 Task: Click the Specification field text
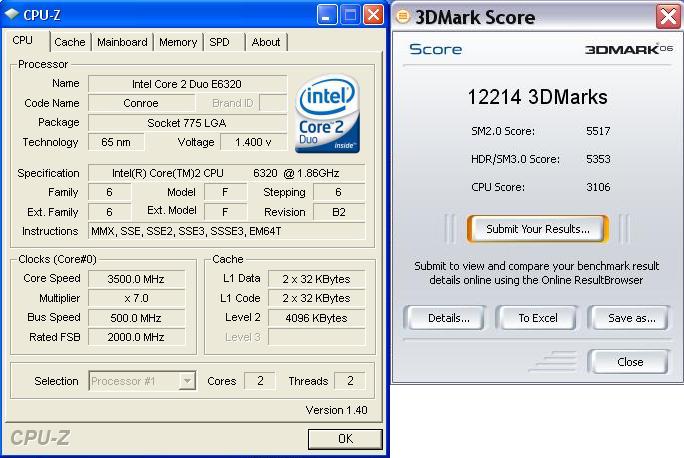click(226, 173)
